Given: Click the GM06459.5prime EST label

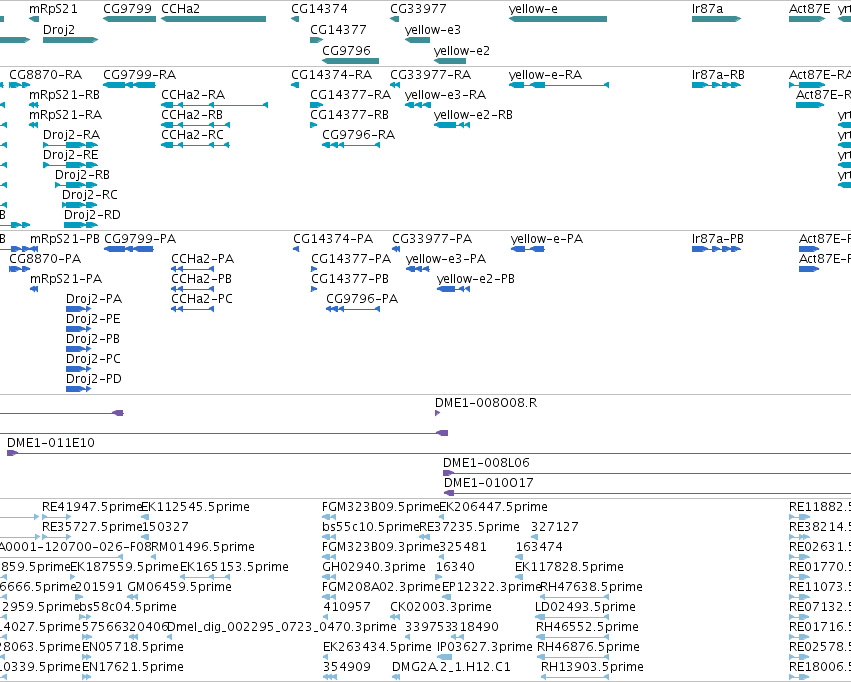Looking at the screenshot, I should [x=179, y=587].
